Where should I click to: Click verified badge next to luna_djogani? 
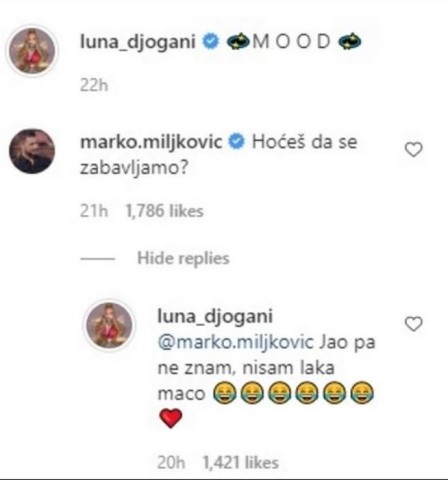[211, 42]
